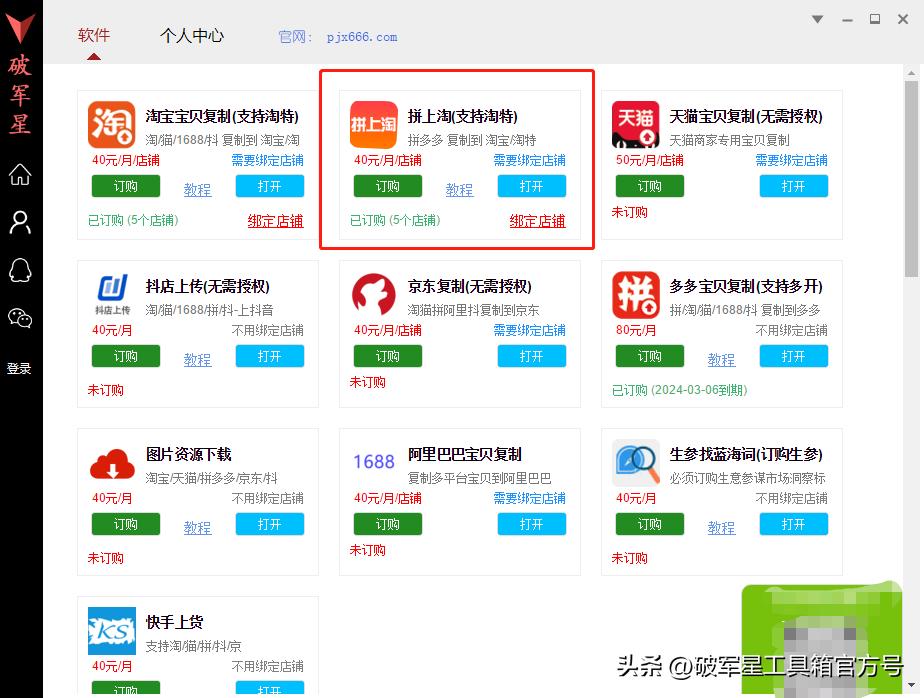This screenshot has width=924, height=698.
Task: Click the 拼上淘 app icon
Action: (373, 125)
